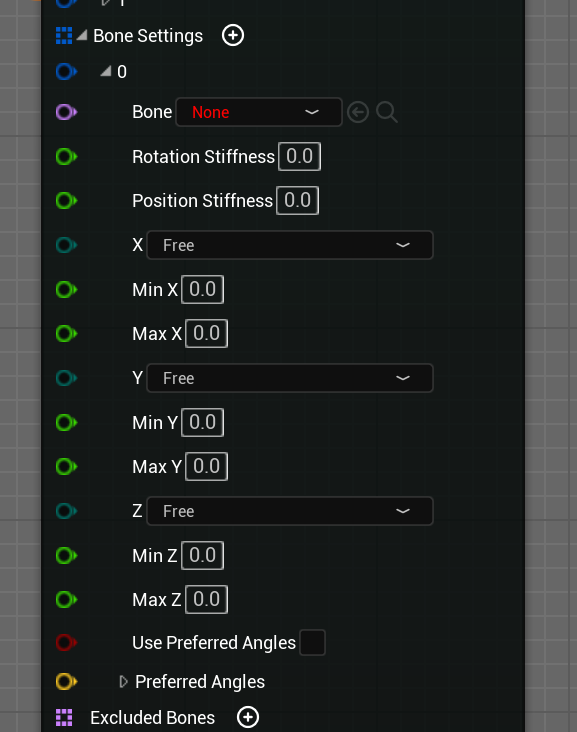Open the Z axis Free dropdown
577x732 pixels.
[290, 511]
